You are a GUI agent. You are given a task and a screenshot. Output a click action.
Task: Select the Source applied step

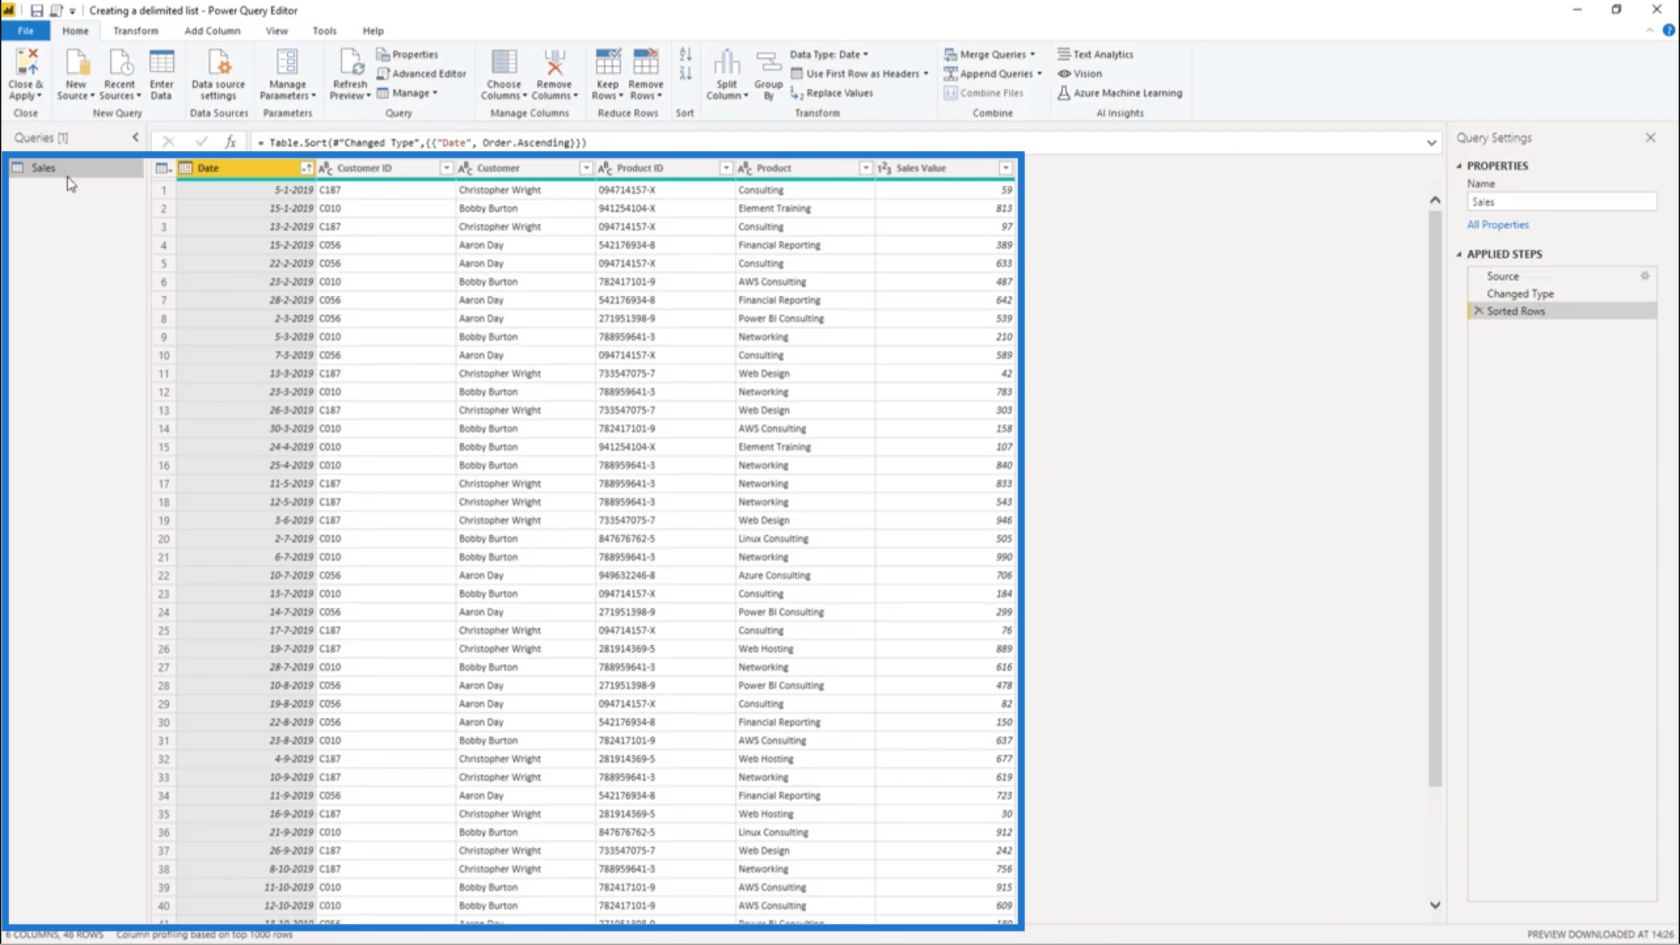coord(1561,276)
